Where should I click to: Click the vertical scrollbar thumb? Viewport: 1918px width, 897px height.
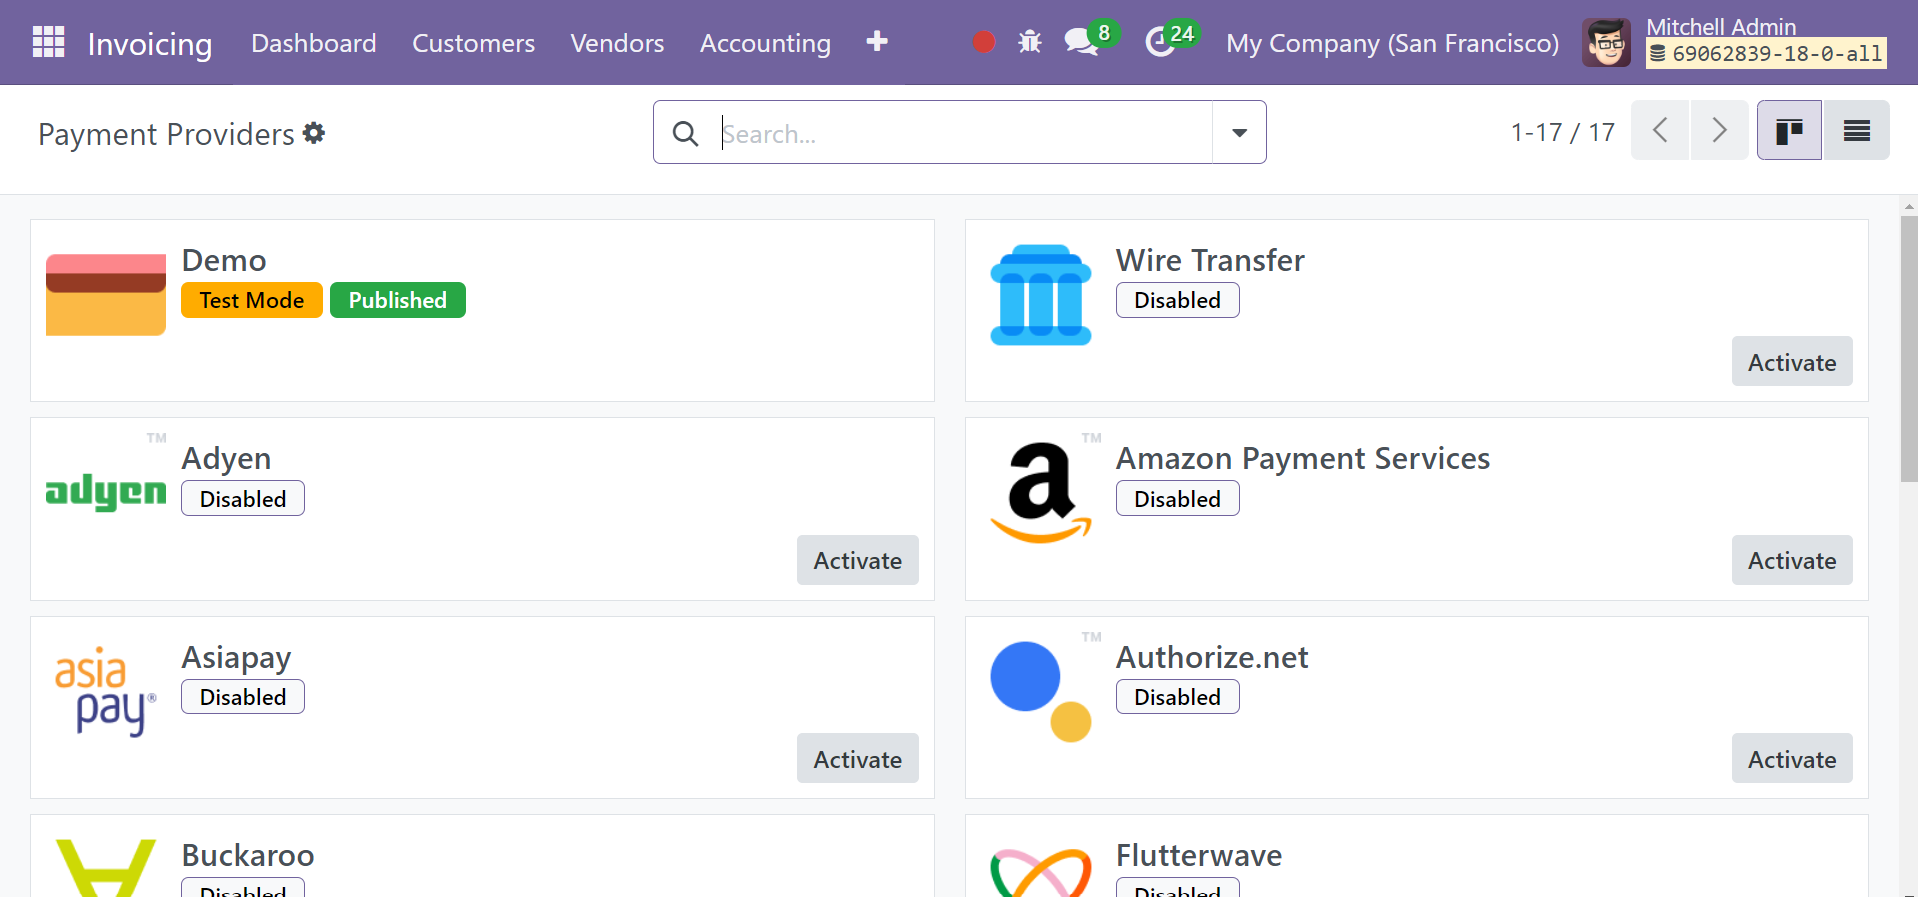1909,350
